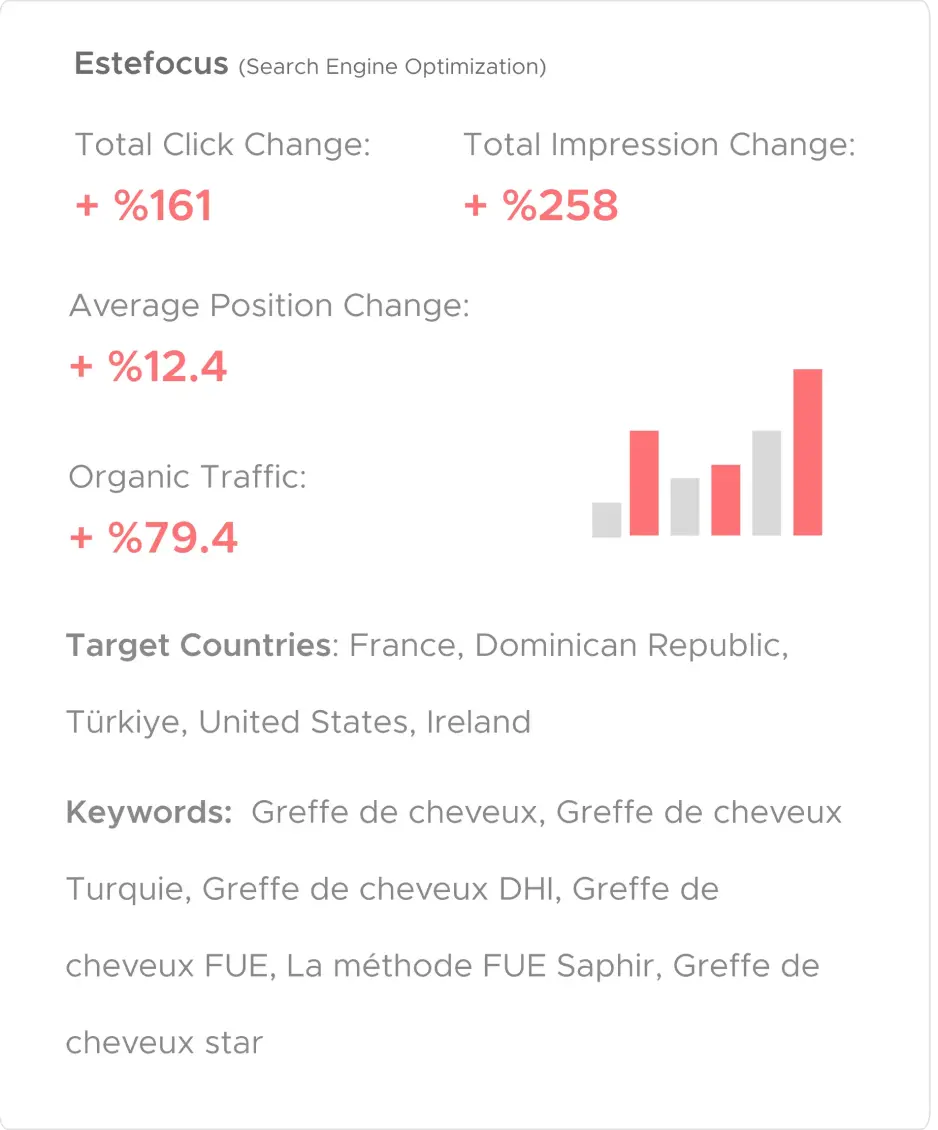Click the second bar from the left

(644, 482)
